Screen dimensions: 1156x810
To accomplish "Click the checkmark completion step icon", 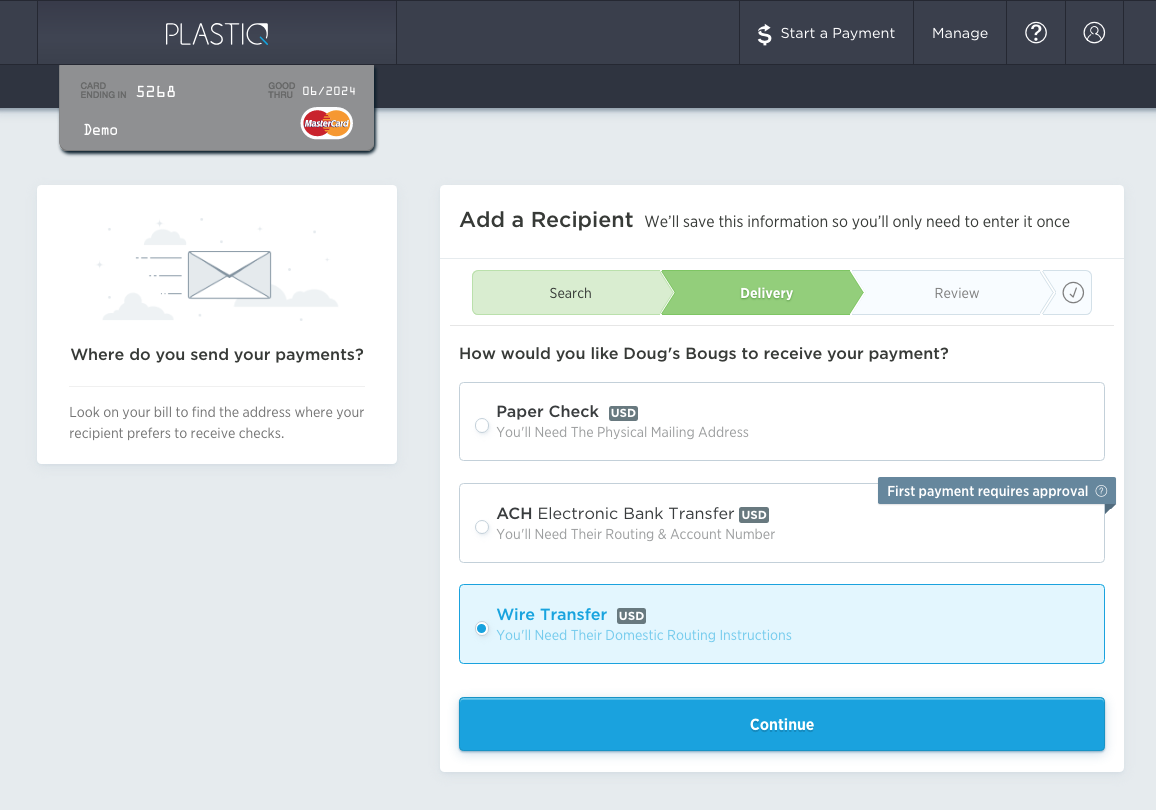I will 1073,293.
